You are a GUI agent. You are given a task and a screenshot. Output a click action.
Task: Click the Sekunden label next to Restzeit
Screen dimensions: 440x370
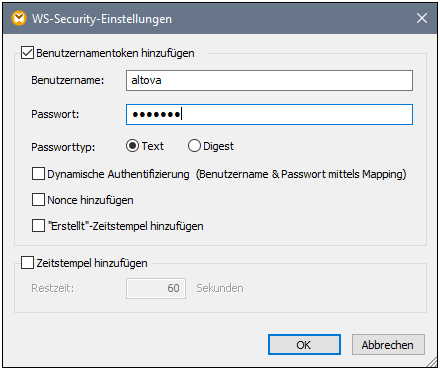[x=220, y=288]
